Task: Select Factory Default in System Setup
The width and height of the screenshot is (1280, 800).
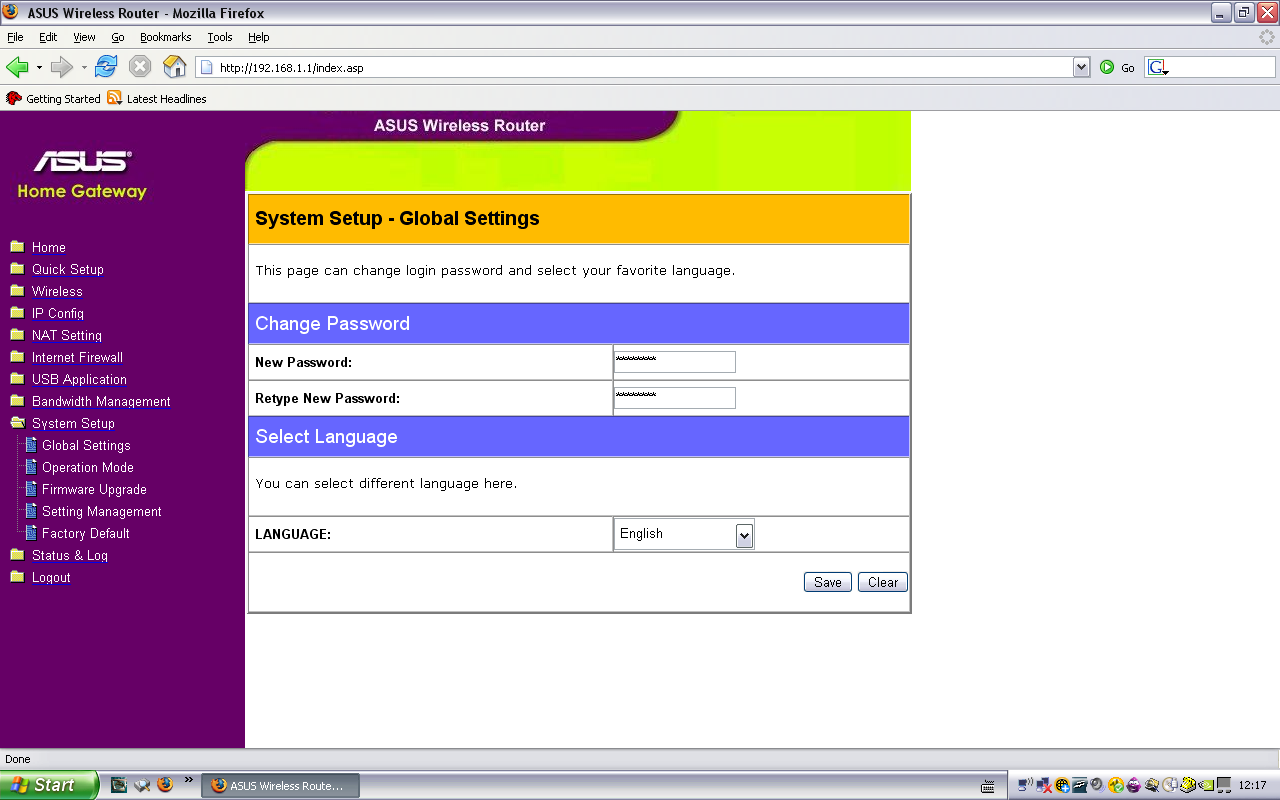Action: (x=86, y=533)
